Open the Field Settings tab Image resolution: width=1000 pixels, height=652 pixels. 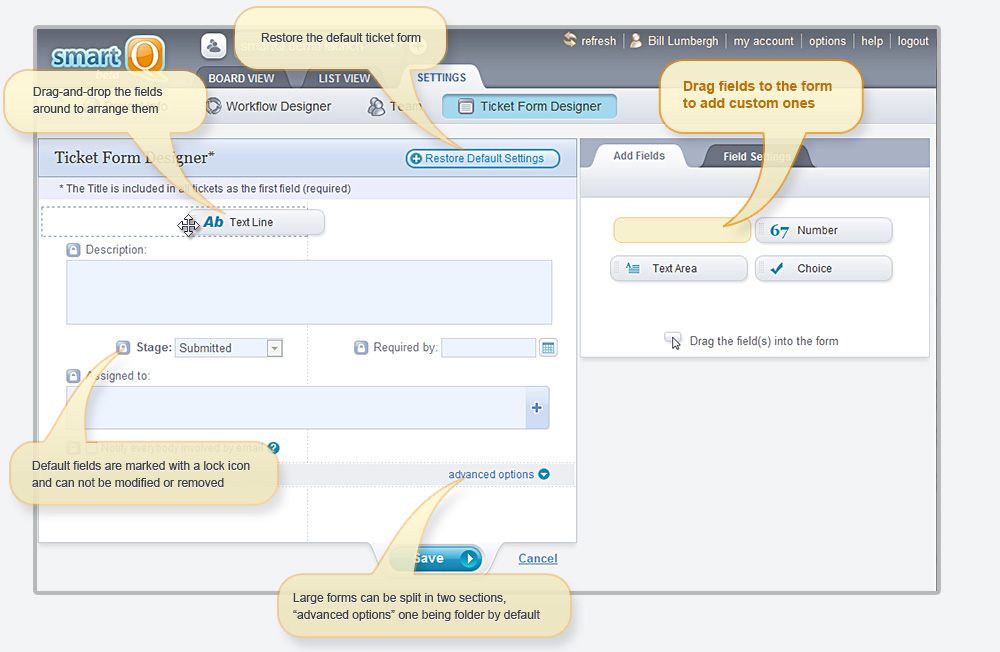[x=755, y=156]
